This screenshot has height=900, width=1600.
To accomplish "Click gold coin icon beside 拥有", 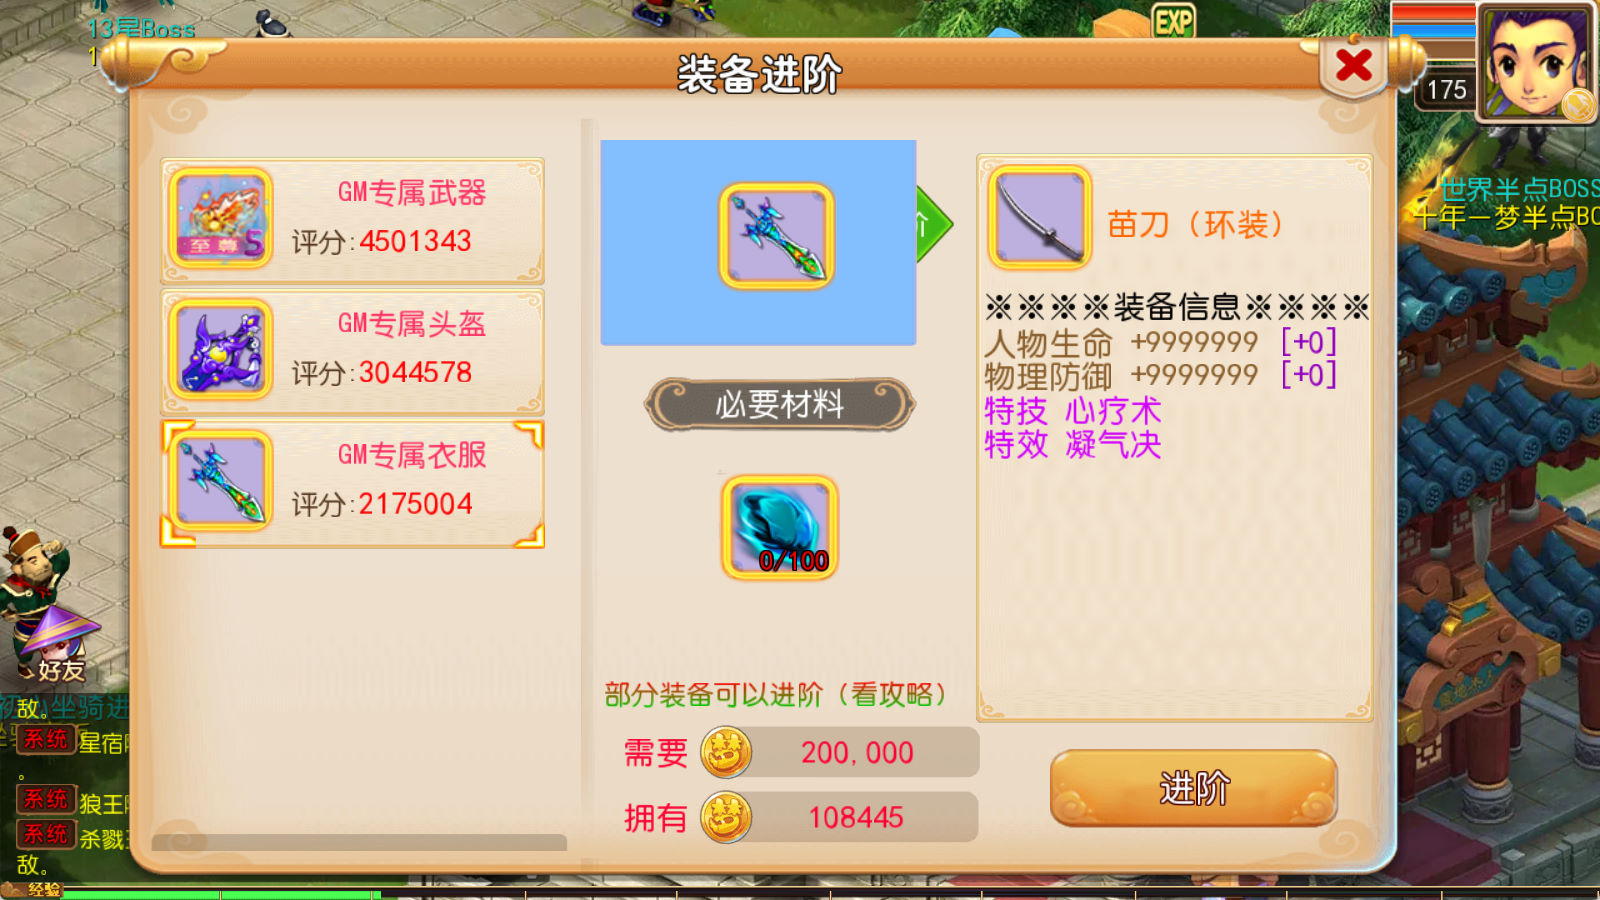I will 726,817.
